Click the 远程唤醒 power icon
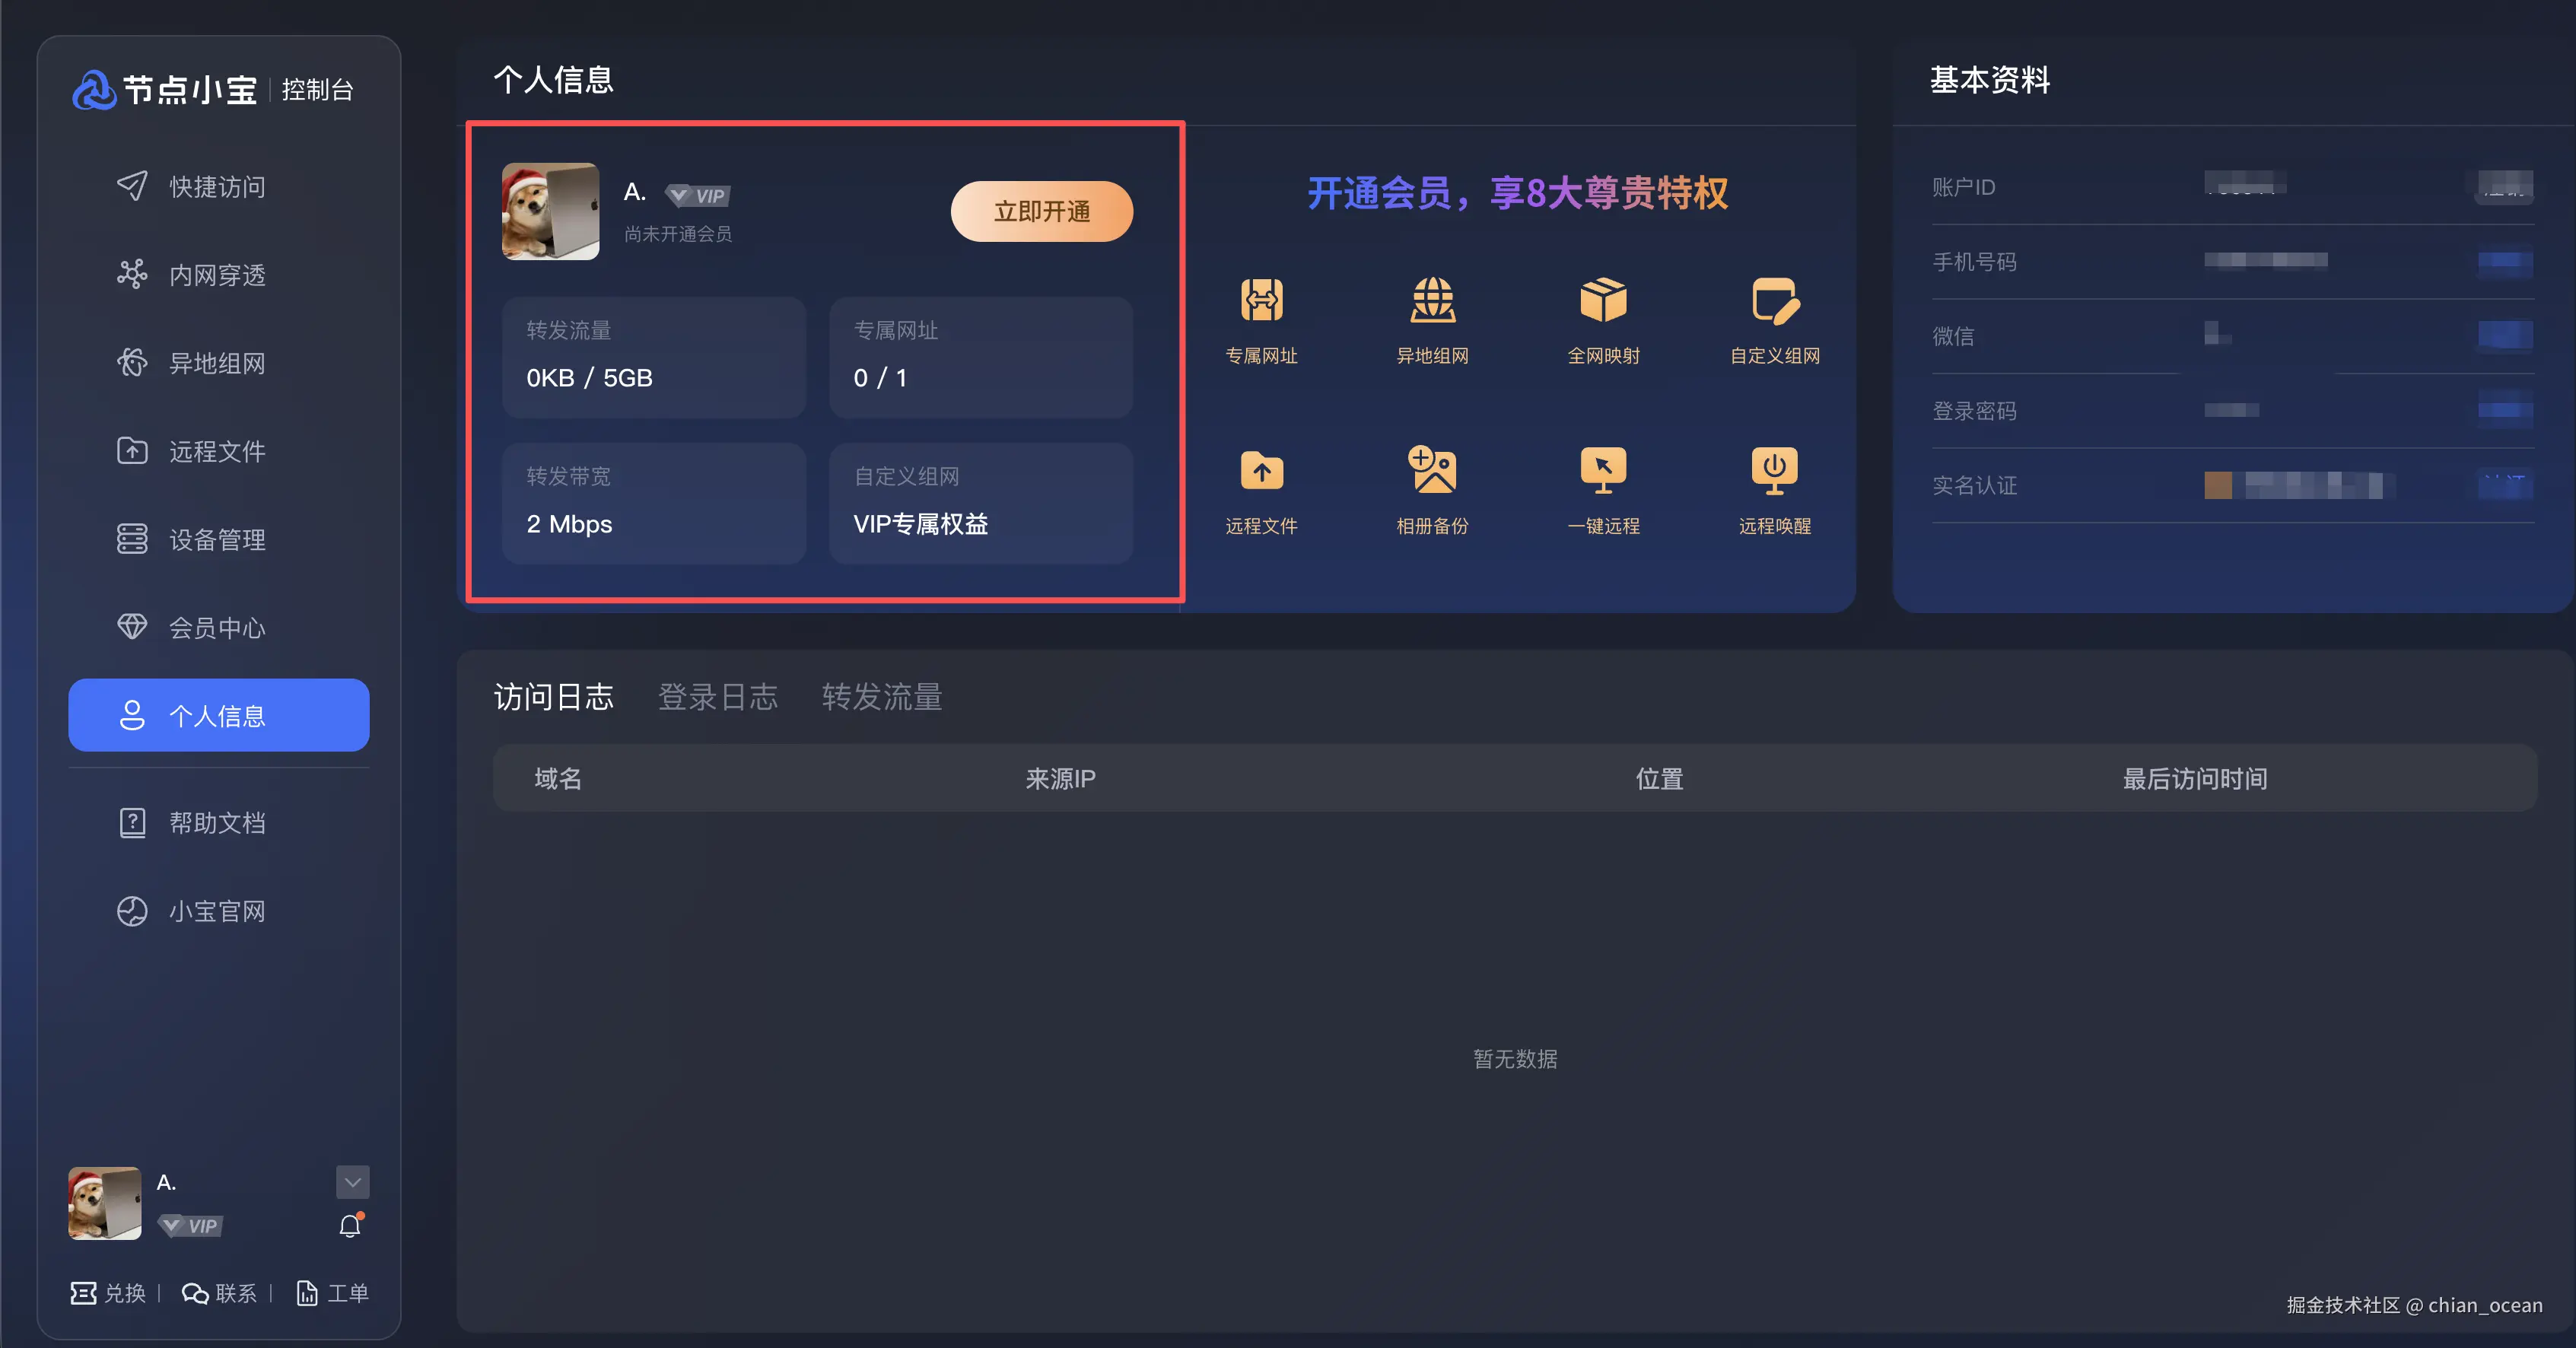Screen dimensions: 2576x1348 pyautogui.click(x=1774, y=470)
